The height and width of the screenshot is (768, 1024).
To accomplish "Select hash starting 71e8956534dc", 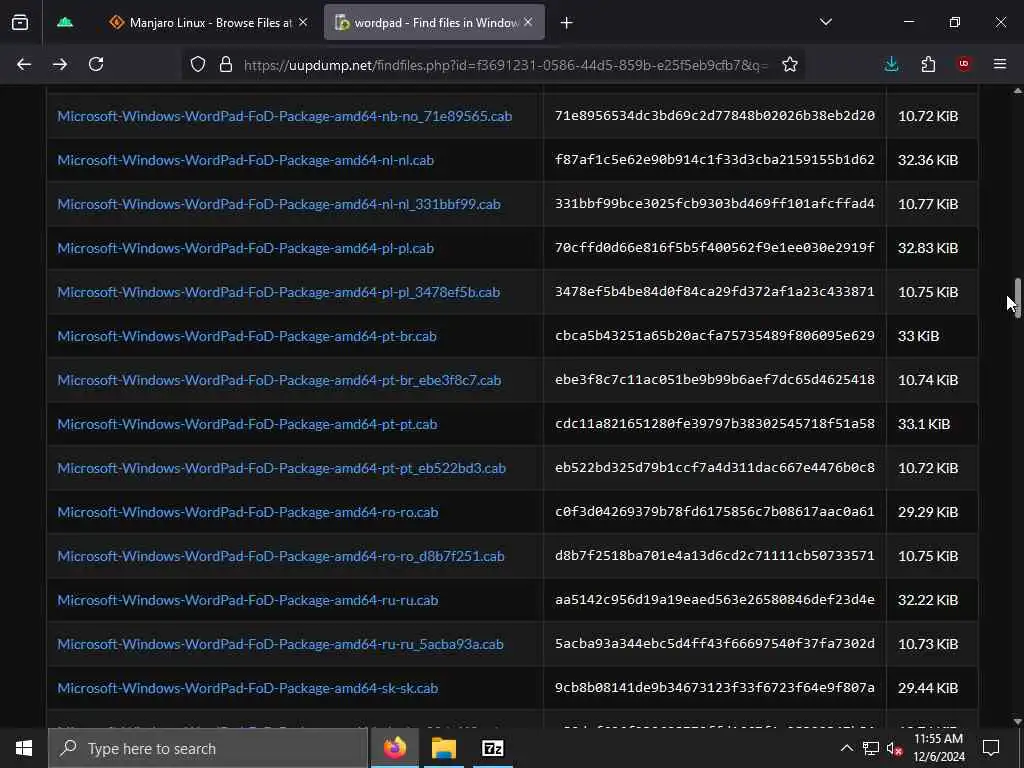I will [x=714, y=116].
